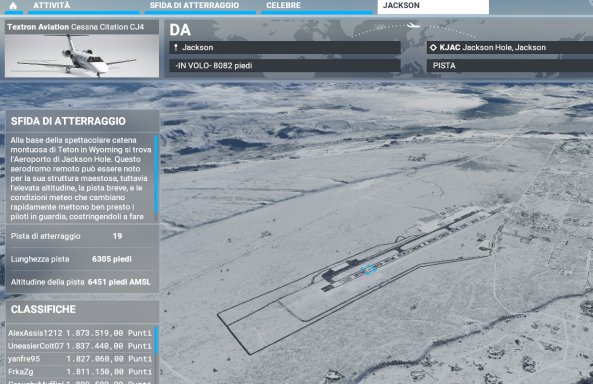Click the Textron Aviation aircraft title bar
The height and width of the screenshot is (384, 593).
pyautogui.click(x=82, y=27)
